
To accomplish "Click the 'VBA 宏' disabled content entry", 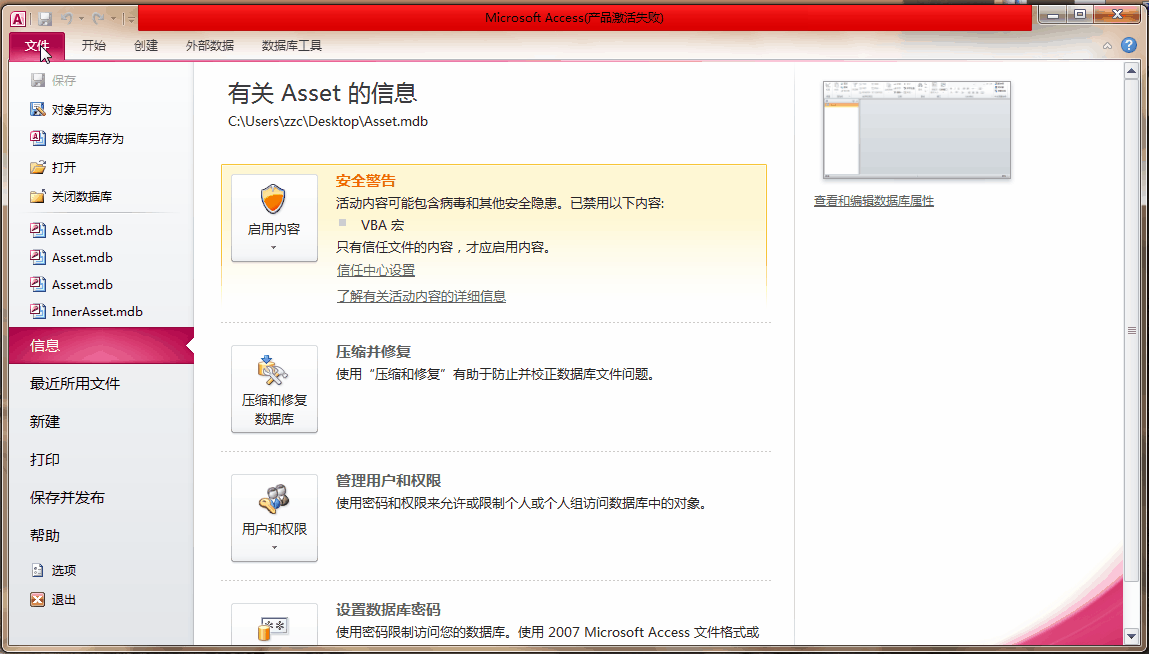I will 383,225.
